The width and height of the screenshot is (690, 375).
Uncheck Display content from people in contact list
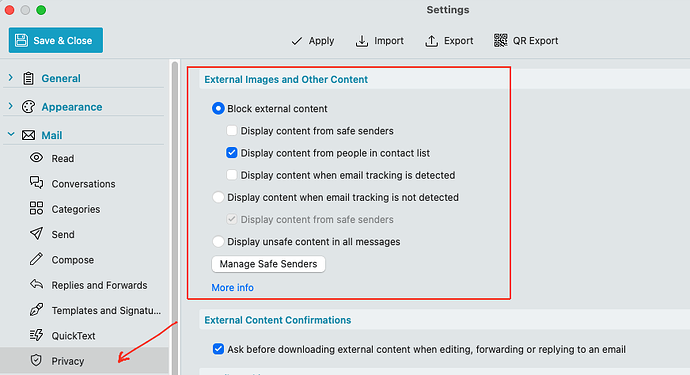(231, 153)
